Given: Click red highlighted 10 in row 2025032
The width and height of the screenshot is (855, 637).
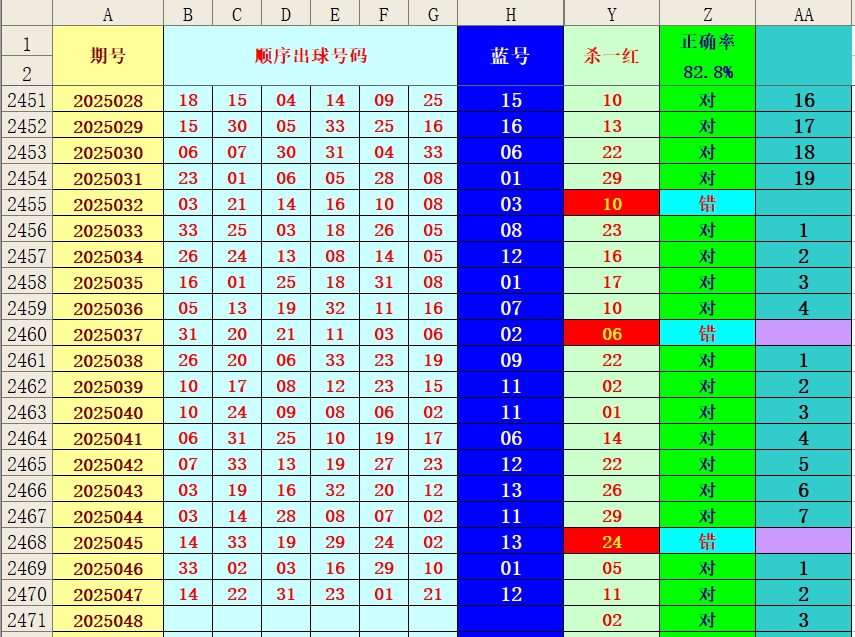Looking at the screenshot, I should coord(612,204).
